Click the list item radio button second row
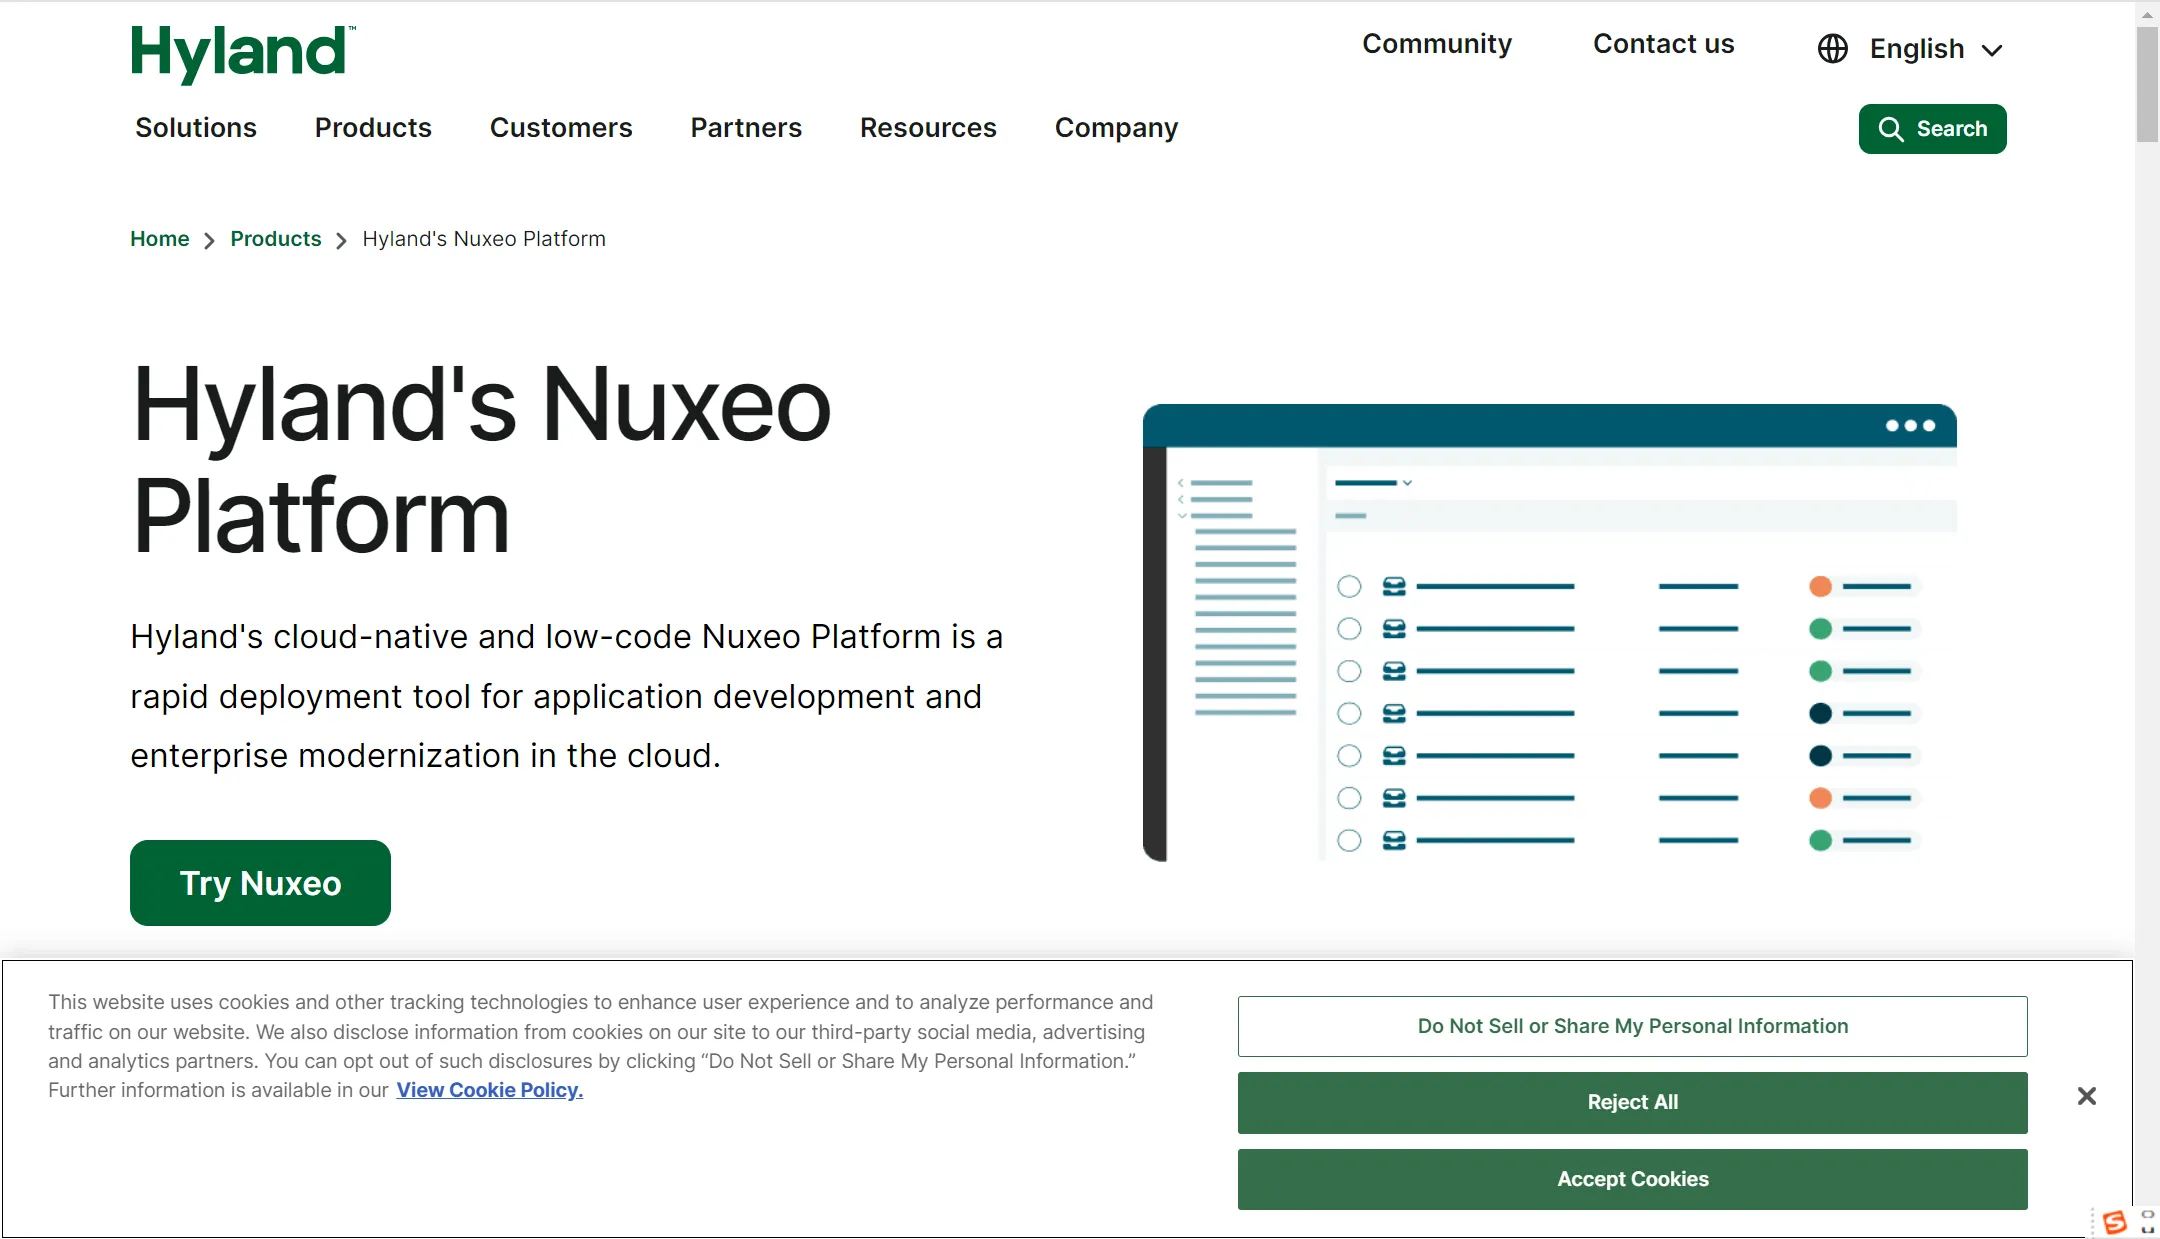 (1350, 628)
